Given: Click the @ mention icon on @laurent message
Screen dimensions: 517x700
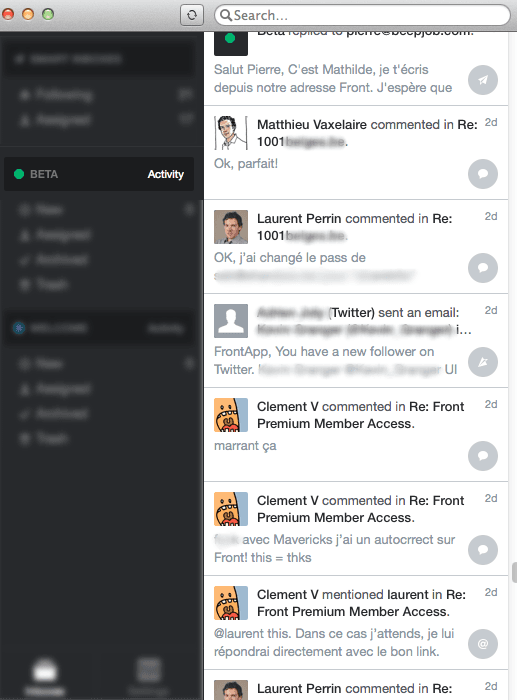Looking at the screenshot, I should (x=483, y=644).
